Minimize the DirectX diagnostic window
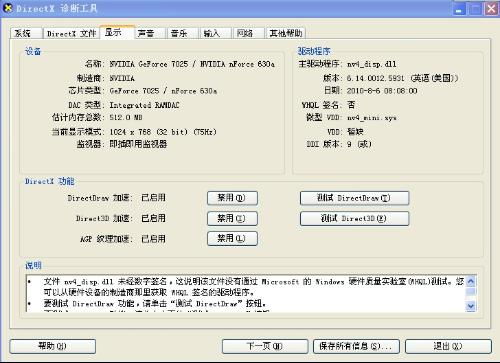The width and height of the screenshot is (500, 363). (x=459, y=9)
